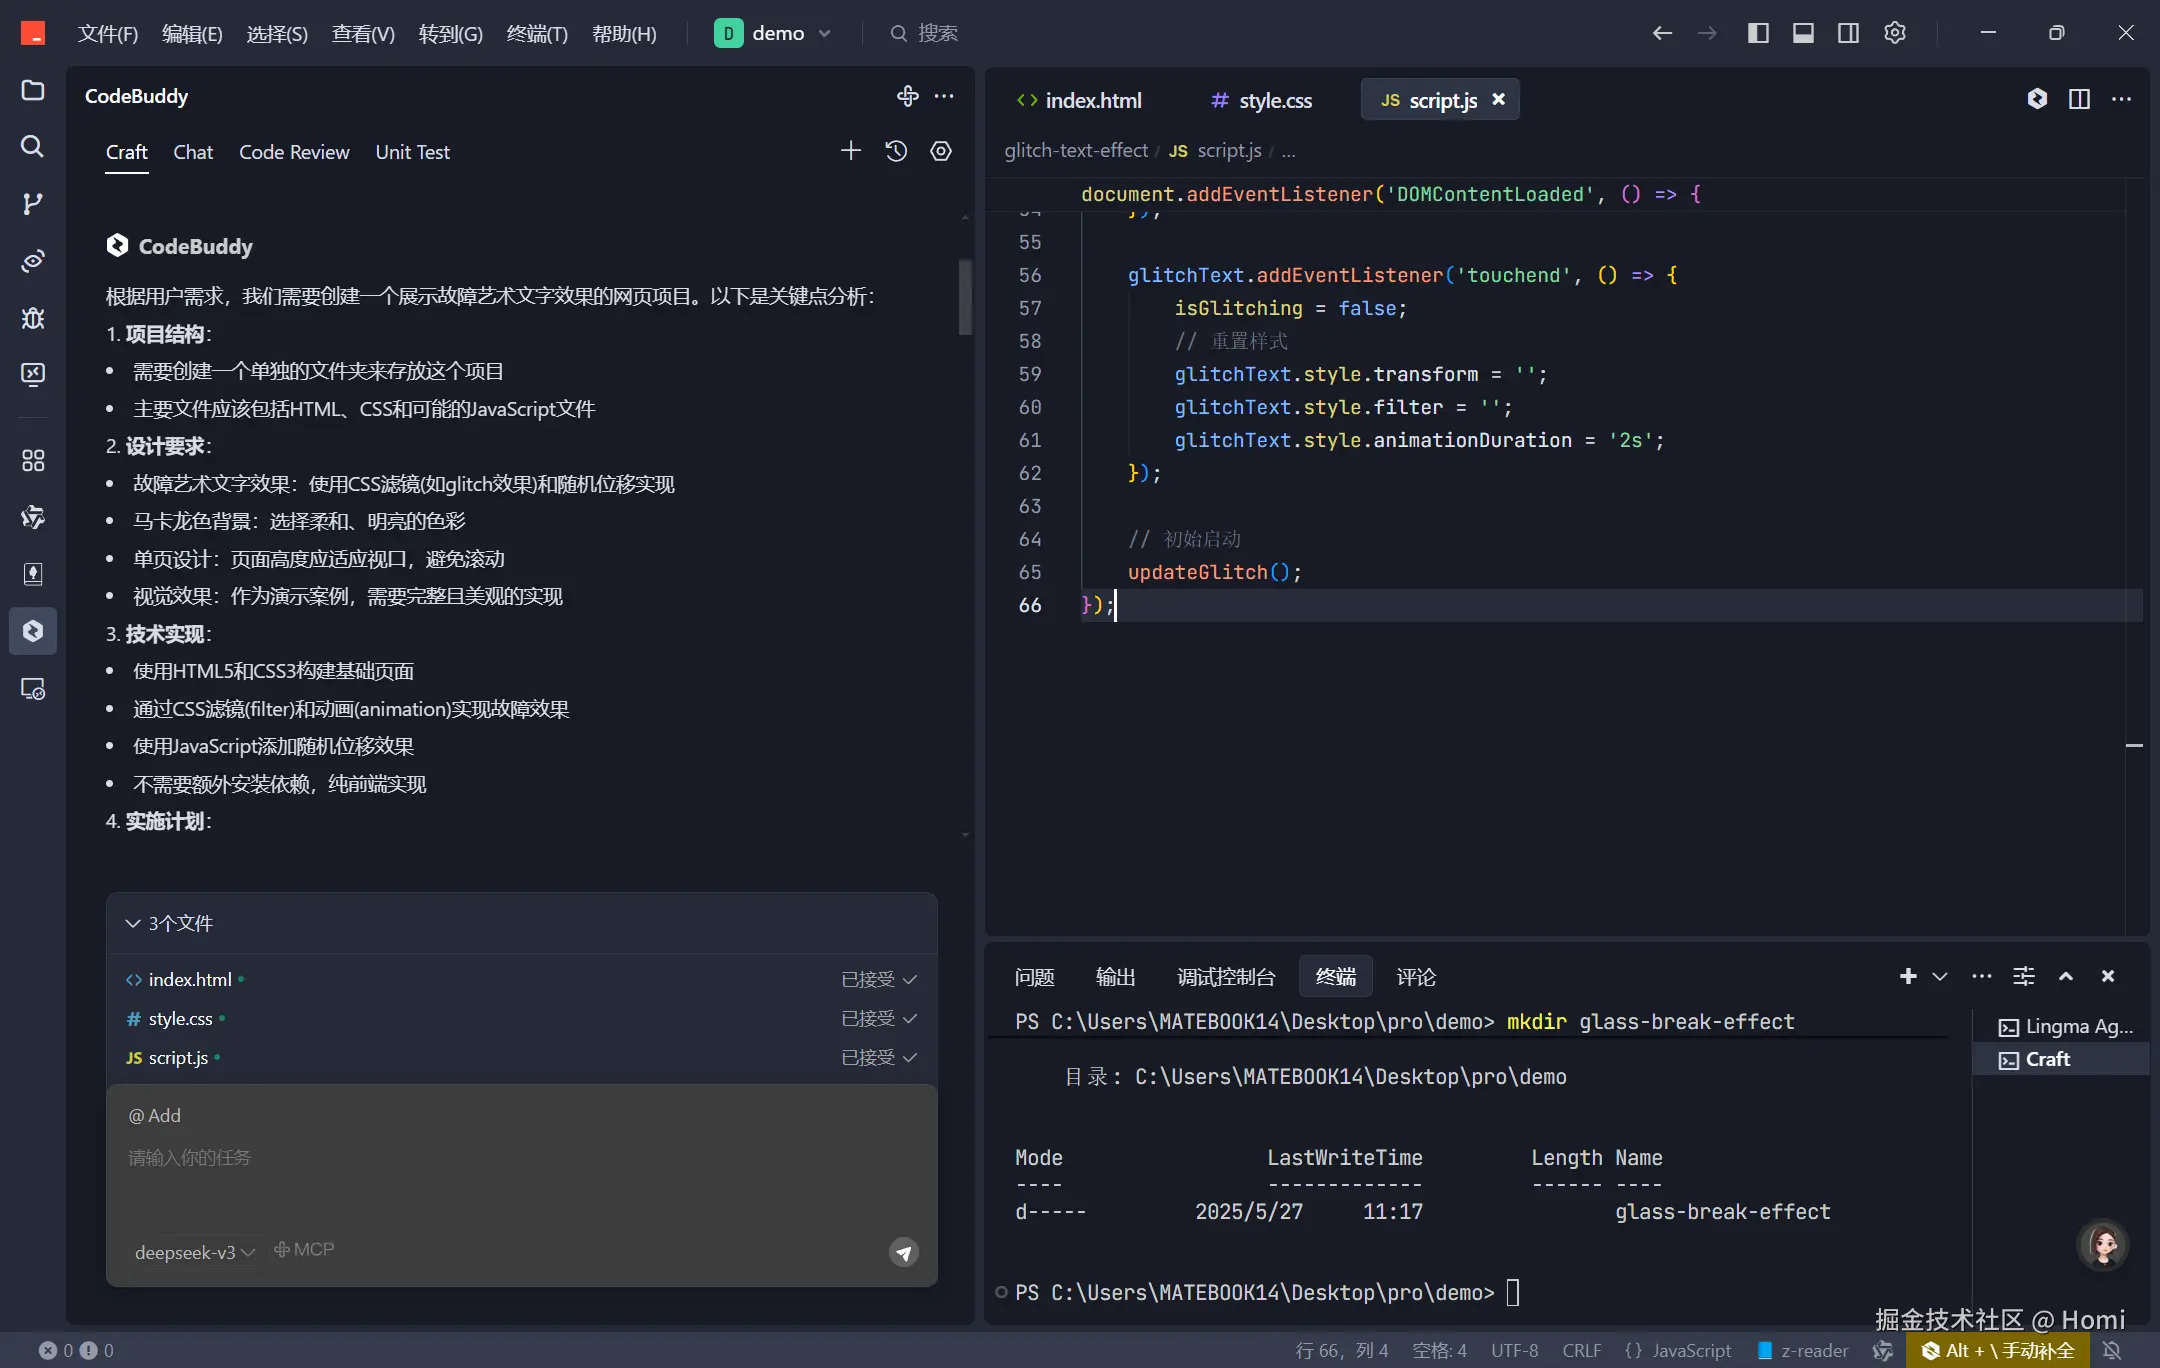Click the notifications bell in status bar

point(2112,1350)
